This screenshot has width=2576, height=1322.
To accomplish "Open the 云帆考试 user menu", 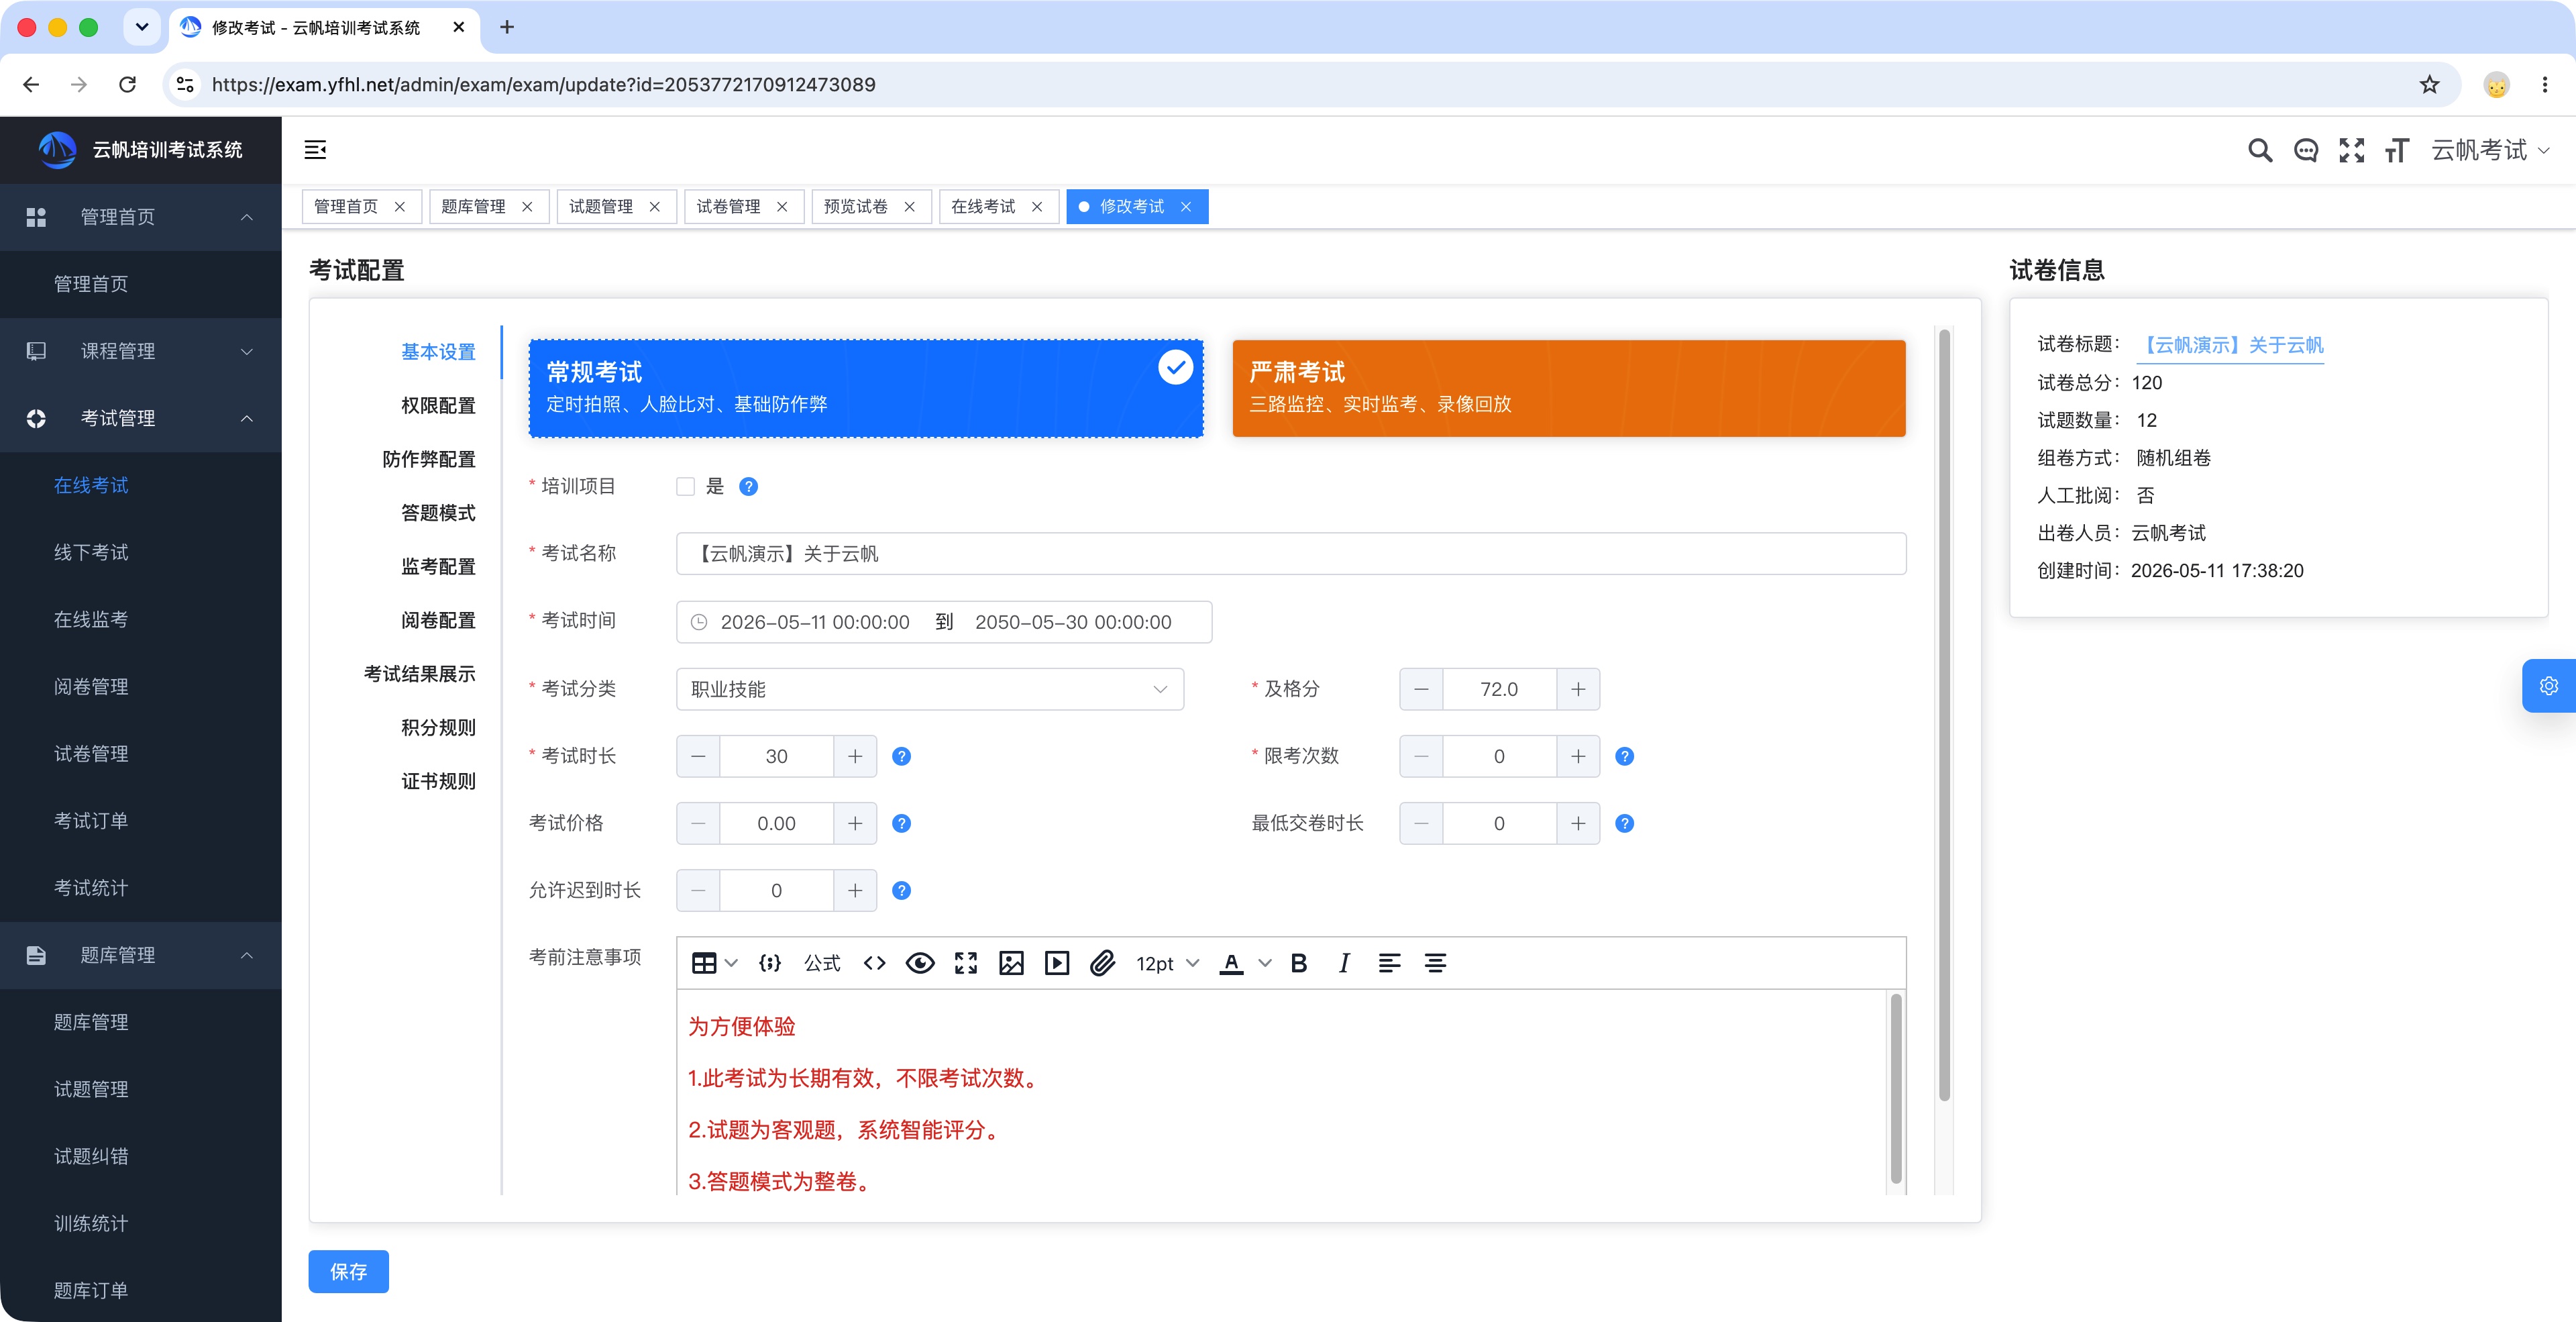I will point(2490,150).
